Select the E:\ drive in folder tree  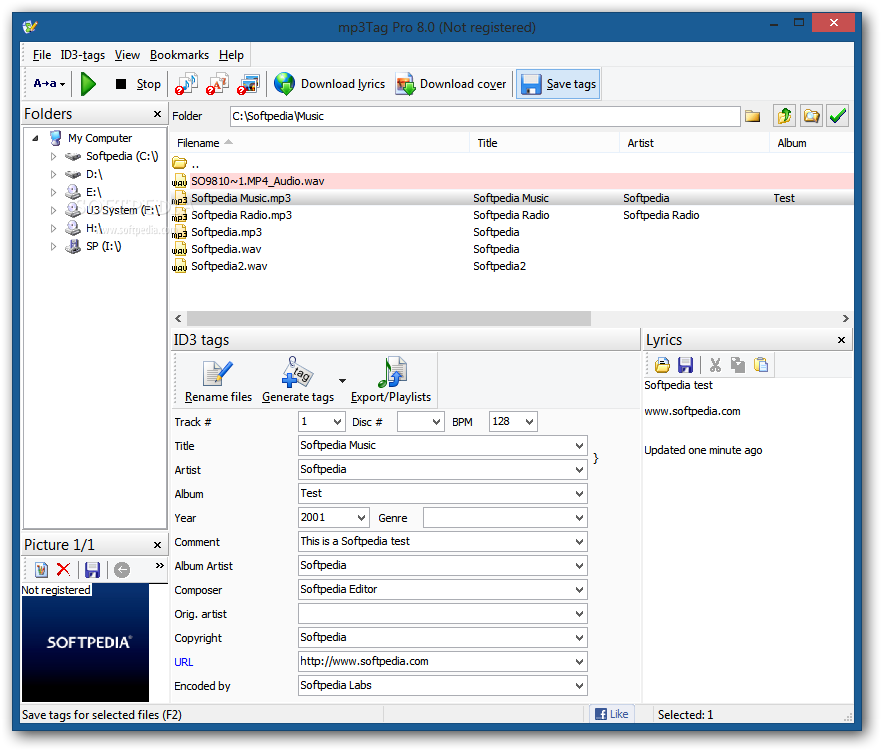[93, 192]
